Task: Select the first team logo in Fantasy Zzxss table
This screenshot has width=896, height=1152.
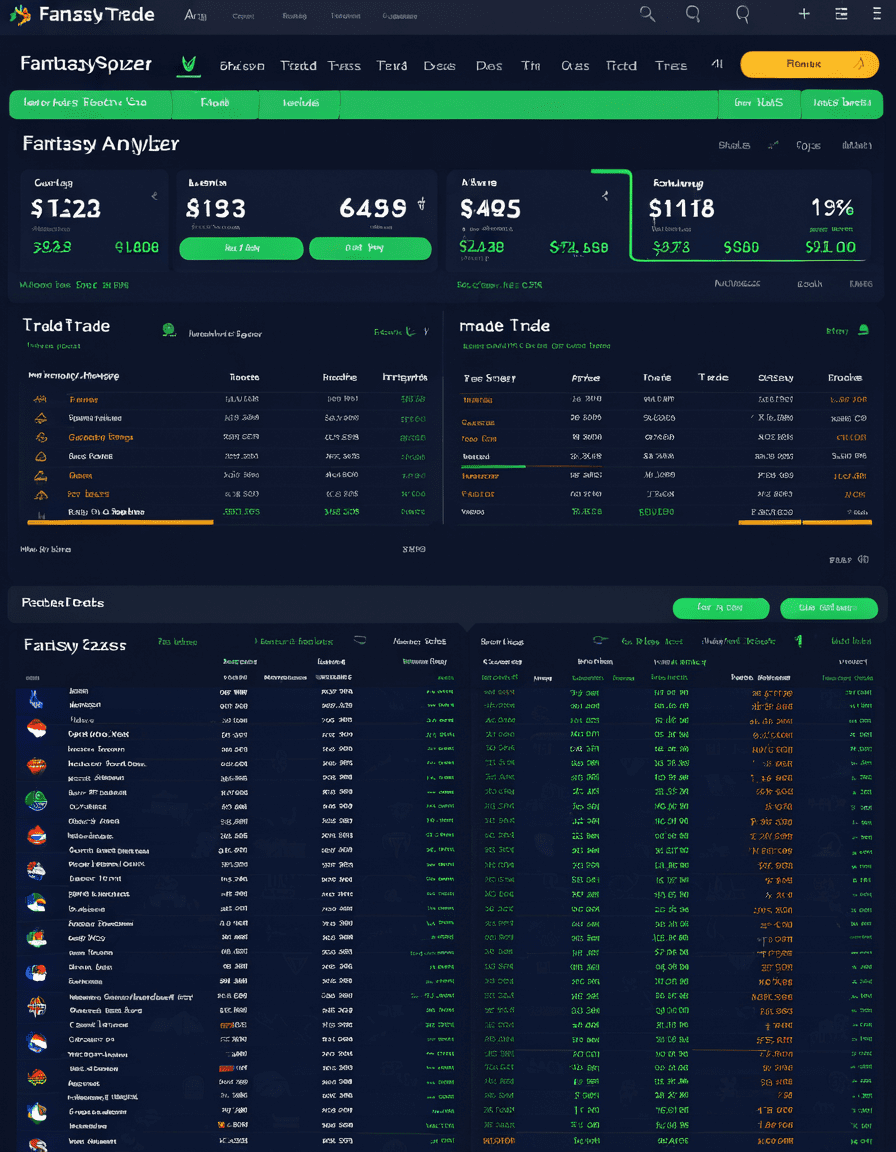Action: (35, 697)
